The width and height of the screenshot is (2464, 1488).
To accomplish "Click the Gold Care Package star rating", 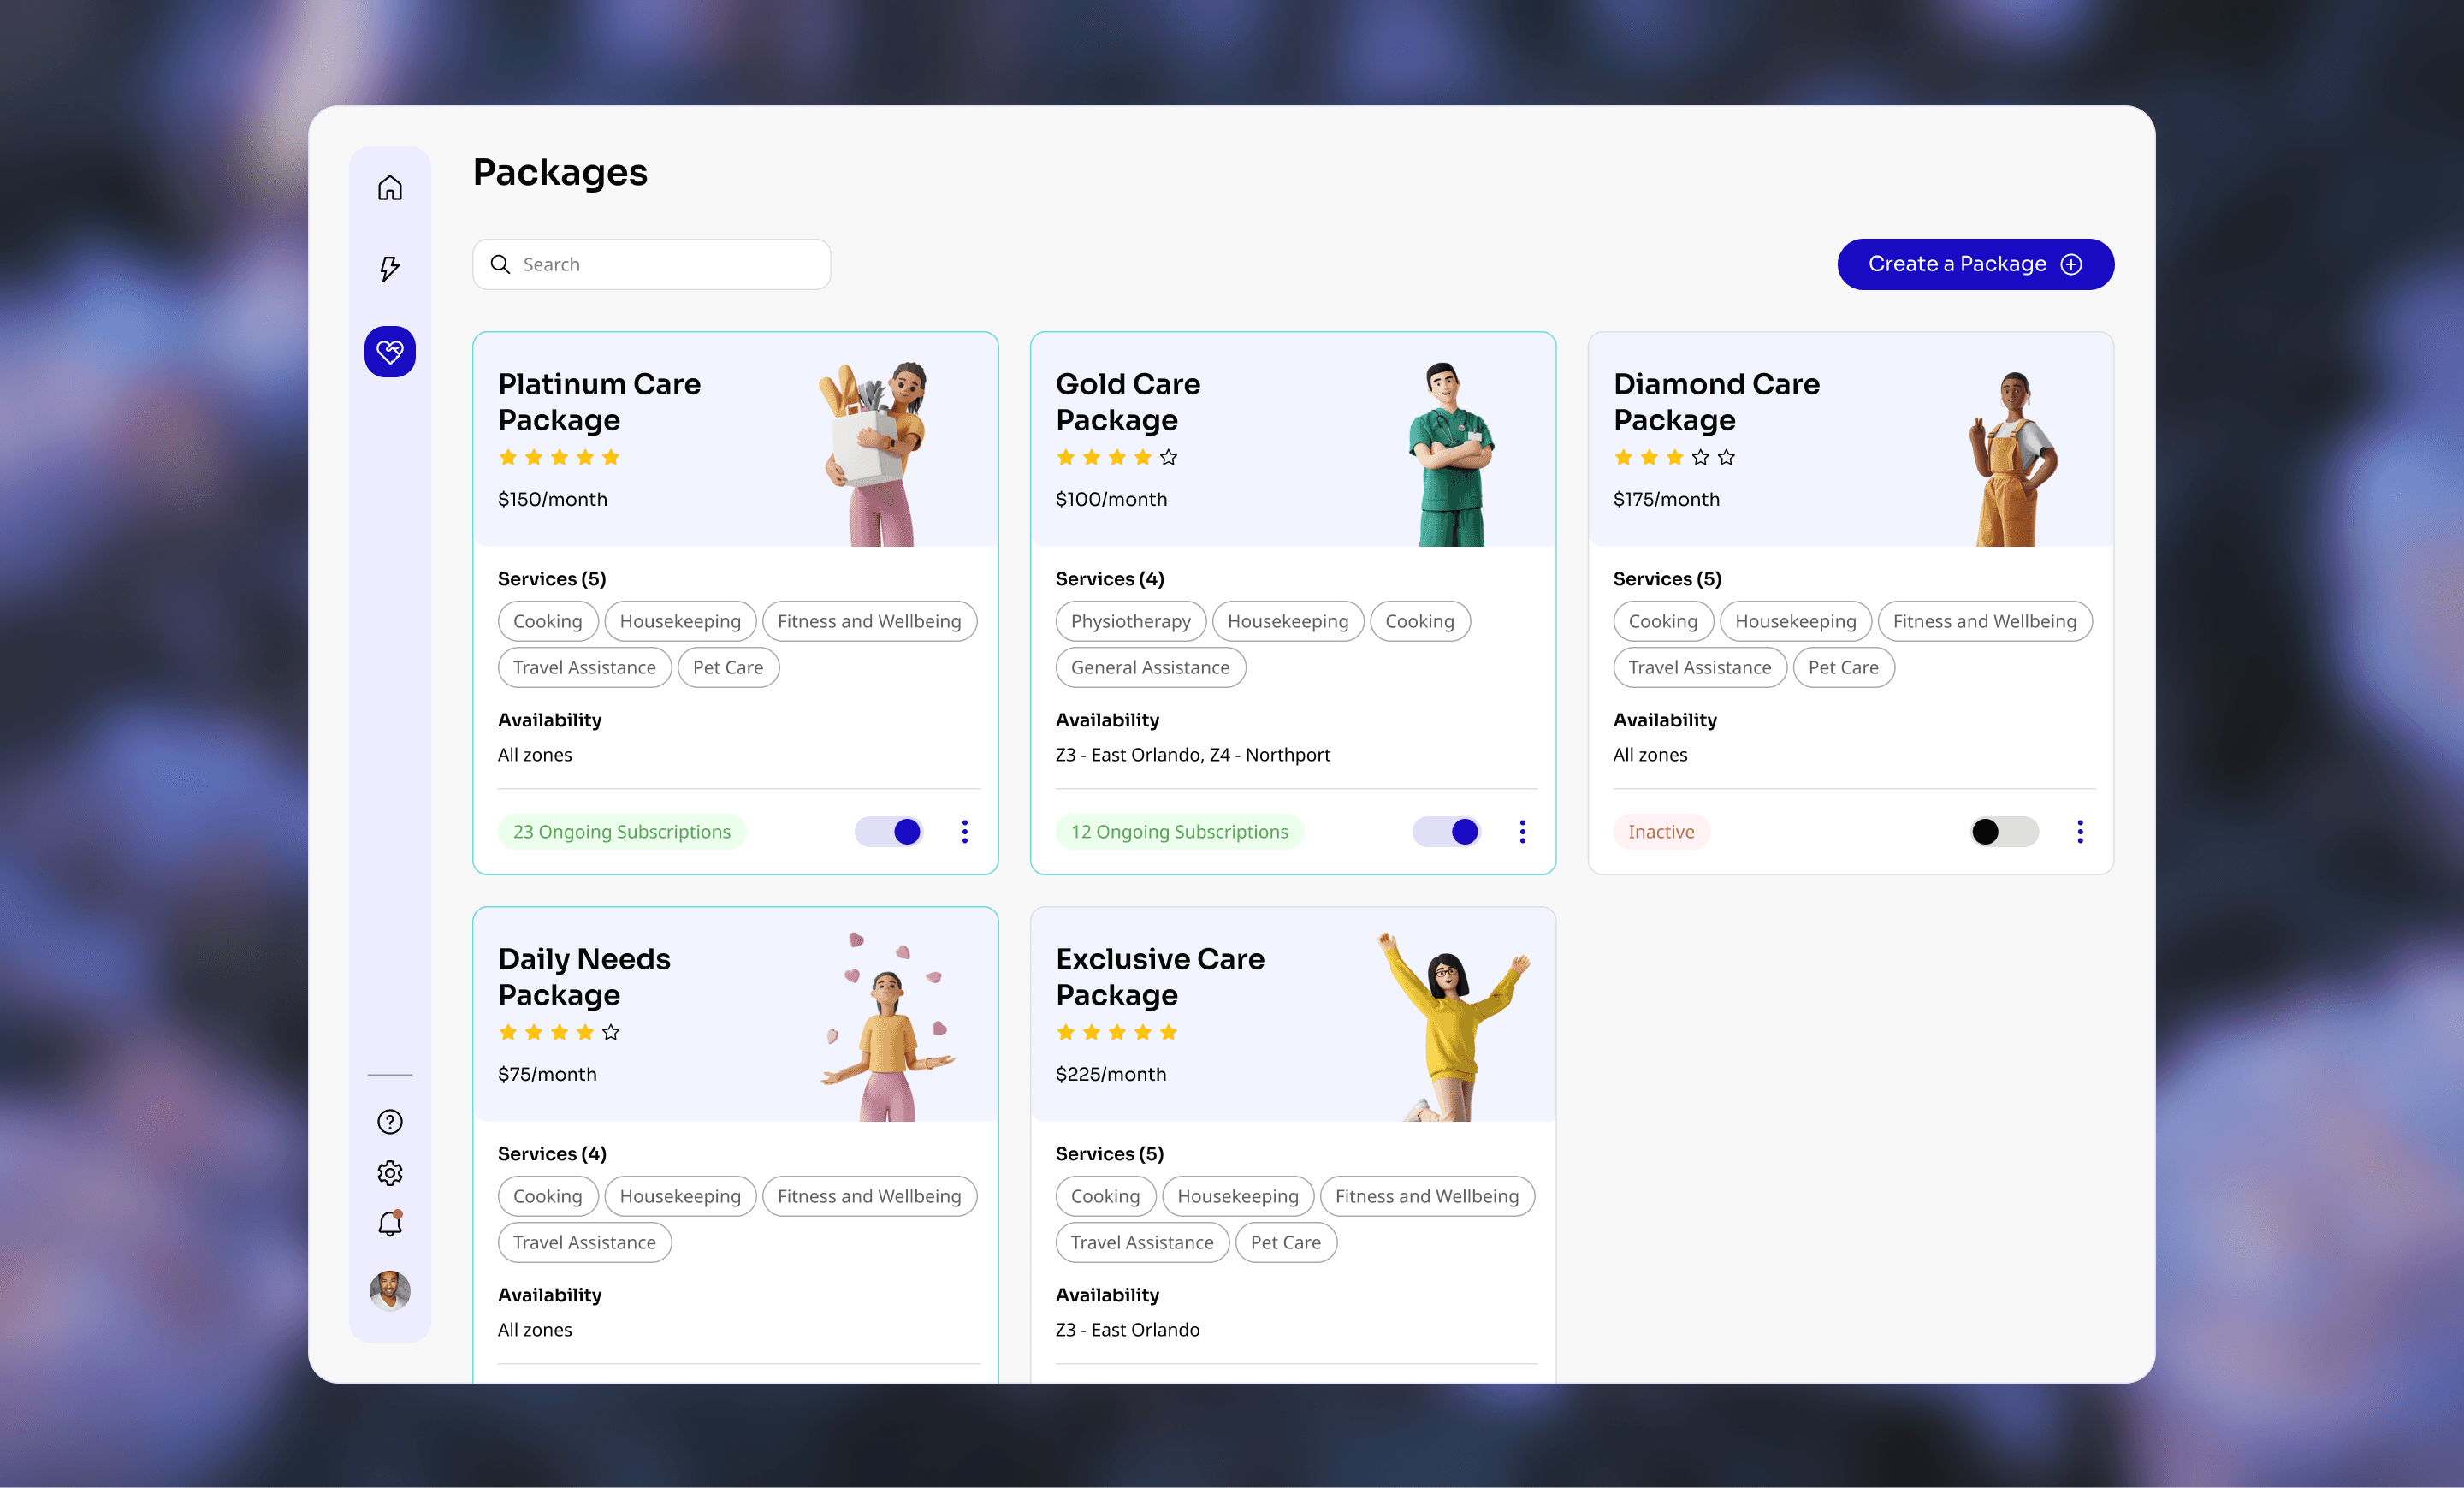I will click(1117, 458).
